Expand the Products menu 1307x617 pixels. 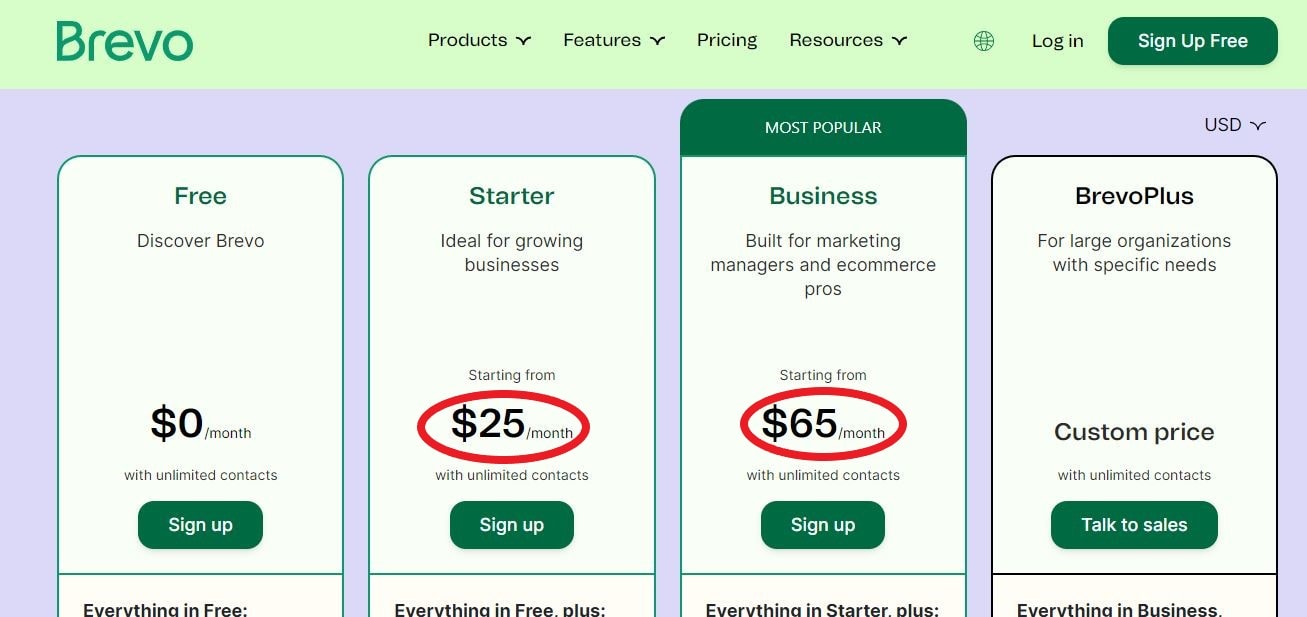click(478, 40)
